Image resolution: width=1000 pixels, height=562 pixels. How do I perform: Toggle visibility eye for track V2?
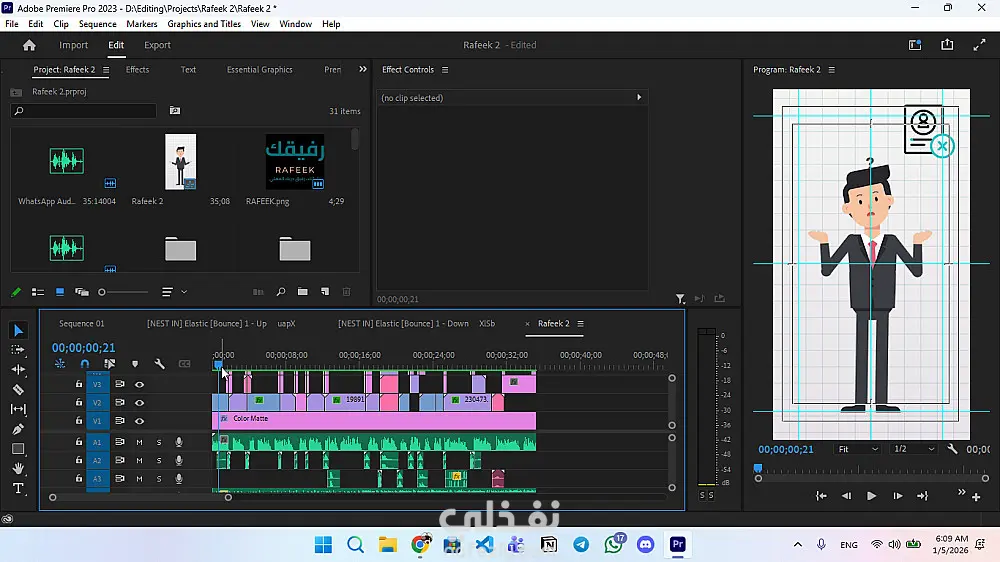(139, 403)
